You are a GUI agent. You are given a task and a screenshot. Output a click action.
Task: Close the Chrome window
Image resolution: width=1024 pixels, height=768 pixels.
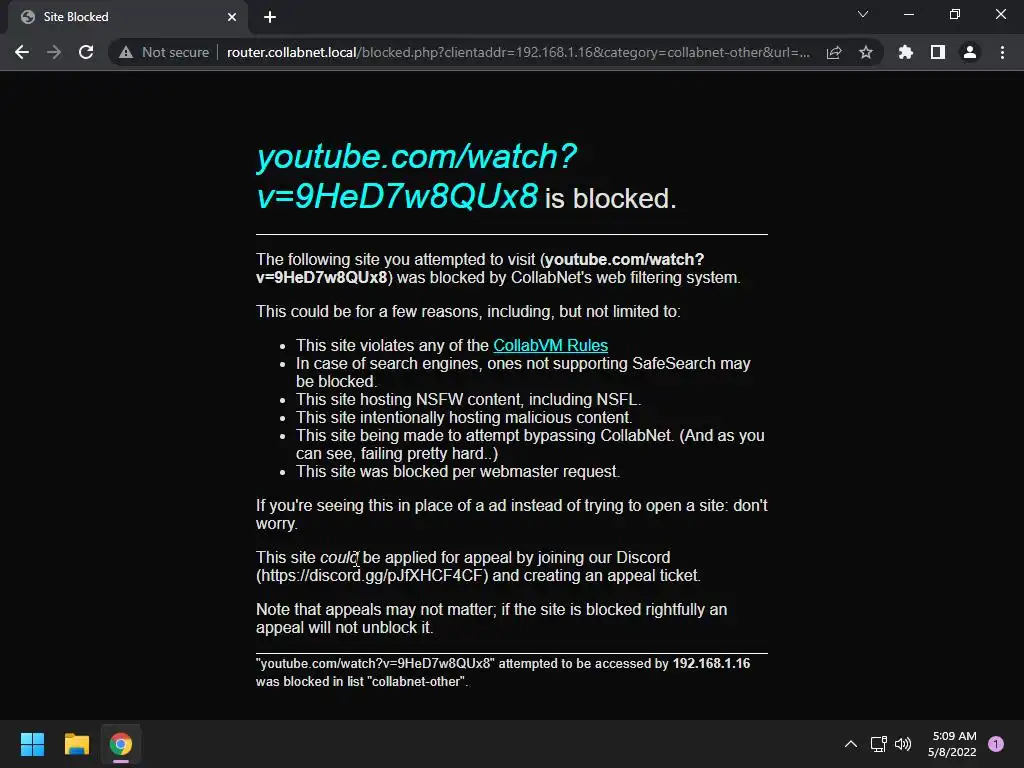1000,14
